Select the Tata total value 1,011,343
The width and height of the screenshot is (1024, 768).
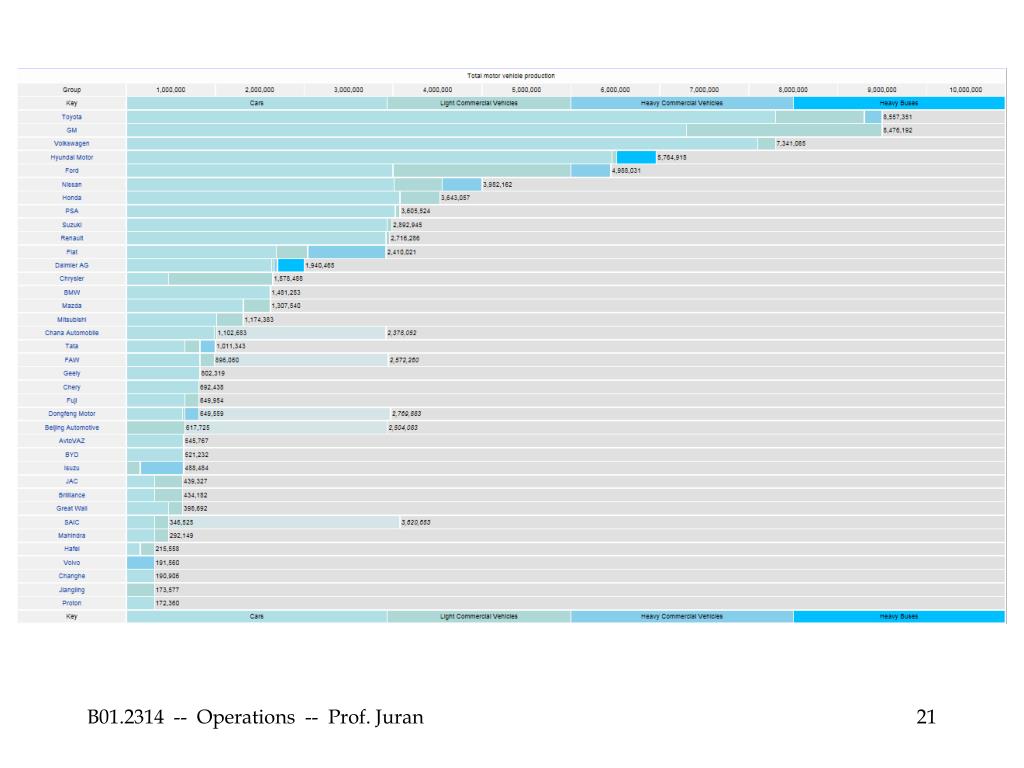pyautogui.click(x=231, y=347)
